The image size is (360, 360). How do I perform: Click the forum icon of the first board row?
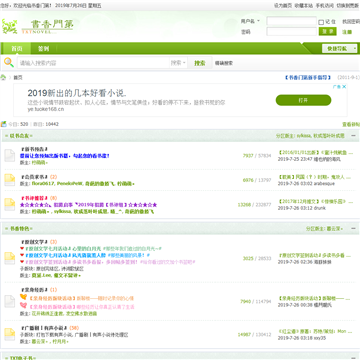pos(9,155)
